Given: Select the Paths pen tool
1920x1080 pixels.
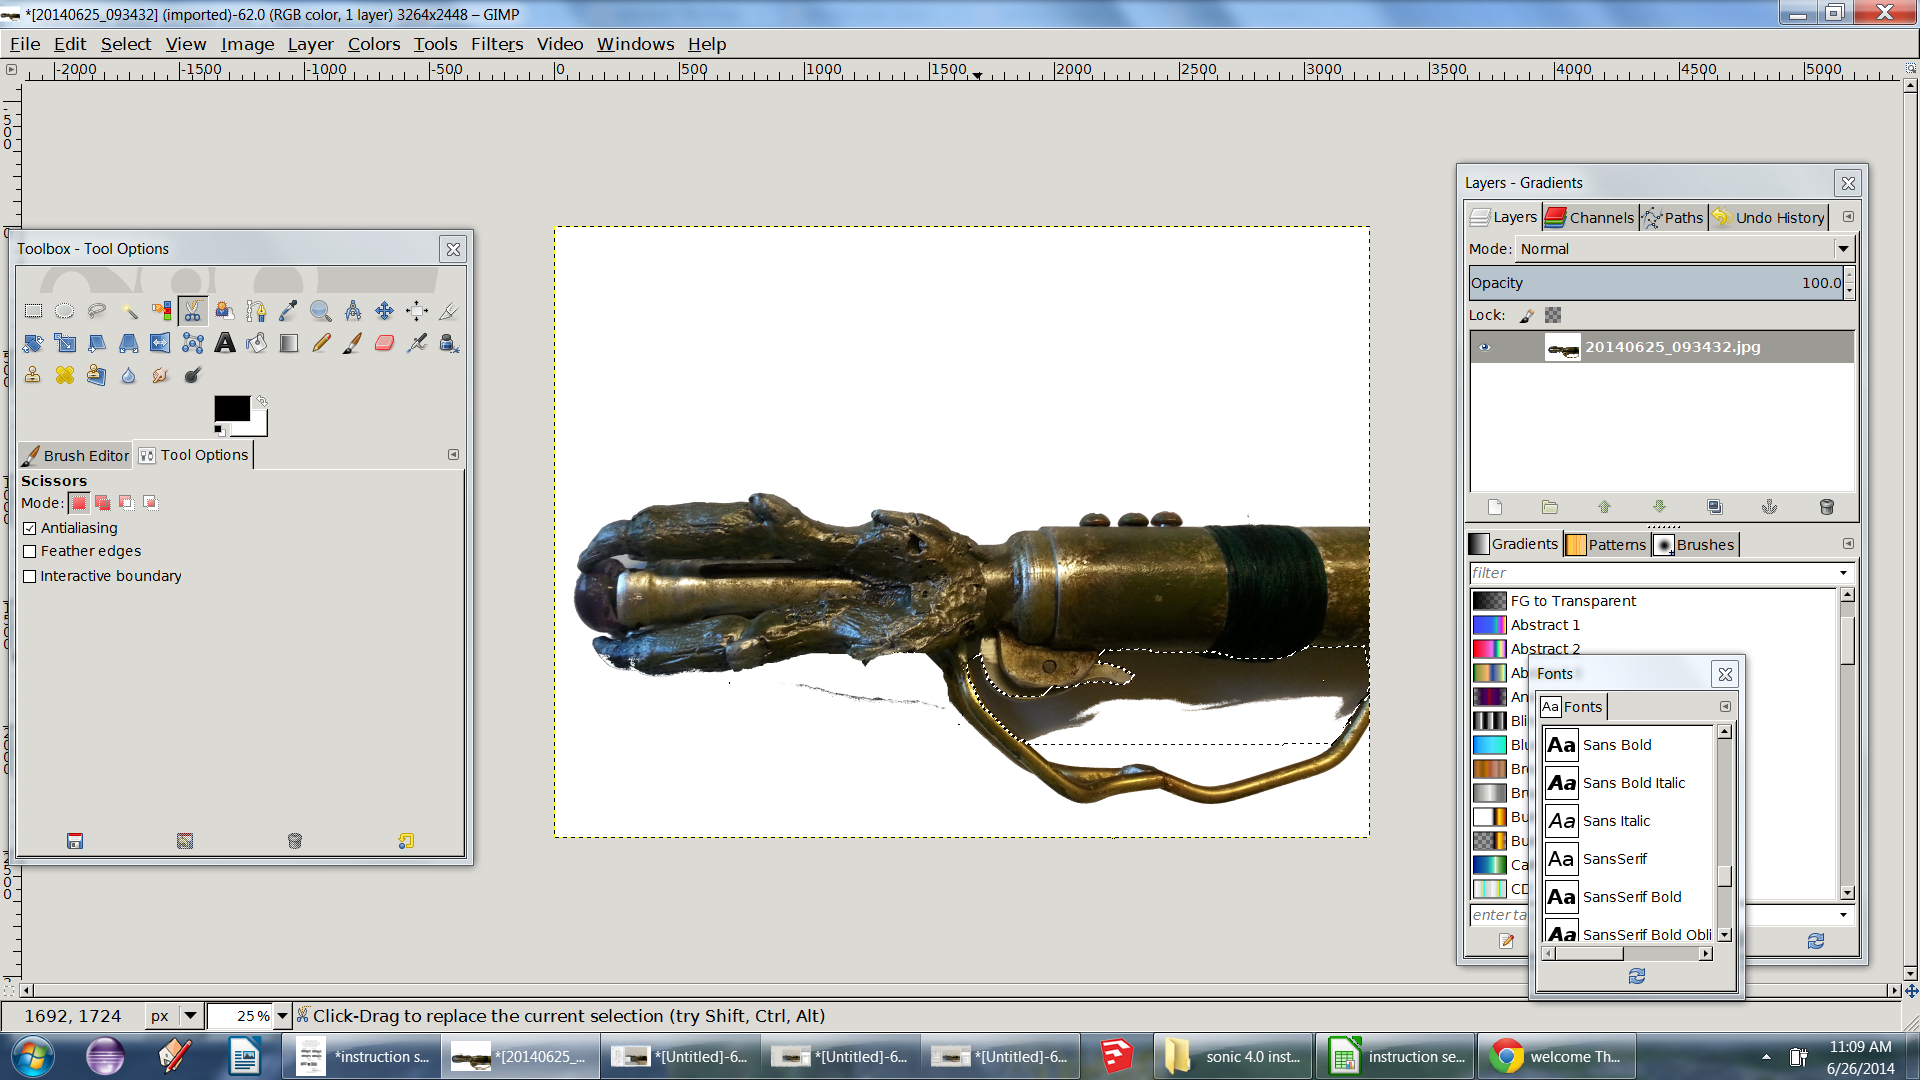Looking at the screenshot, I should [256, 311].
